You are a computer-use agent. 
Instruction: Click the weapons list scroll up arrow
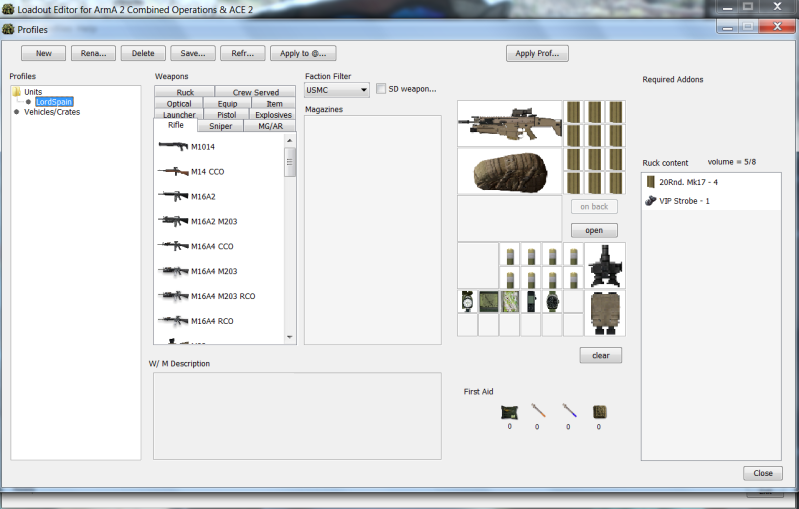coord(290,140)
